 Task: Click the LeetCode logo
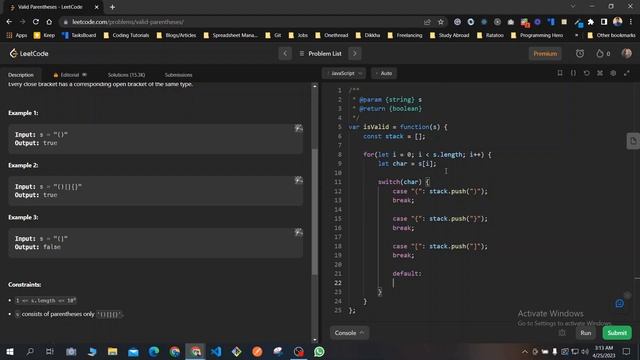[x=29, y=53]
